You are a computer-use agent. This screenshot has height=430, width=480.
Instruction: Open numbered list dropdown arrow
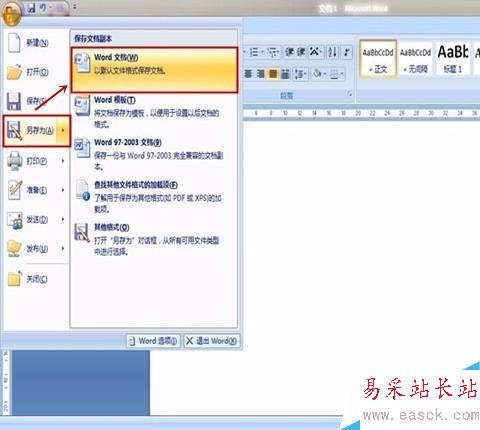tap(262, 52)
